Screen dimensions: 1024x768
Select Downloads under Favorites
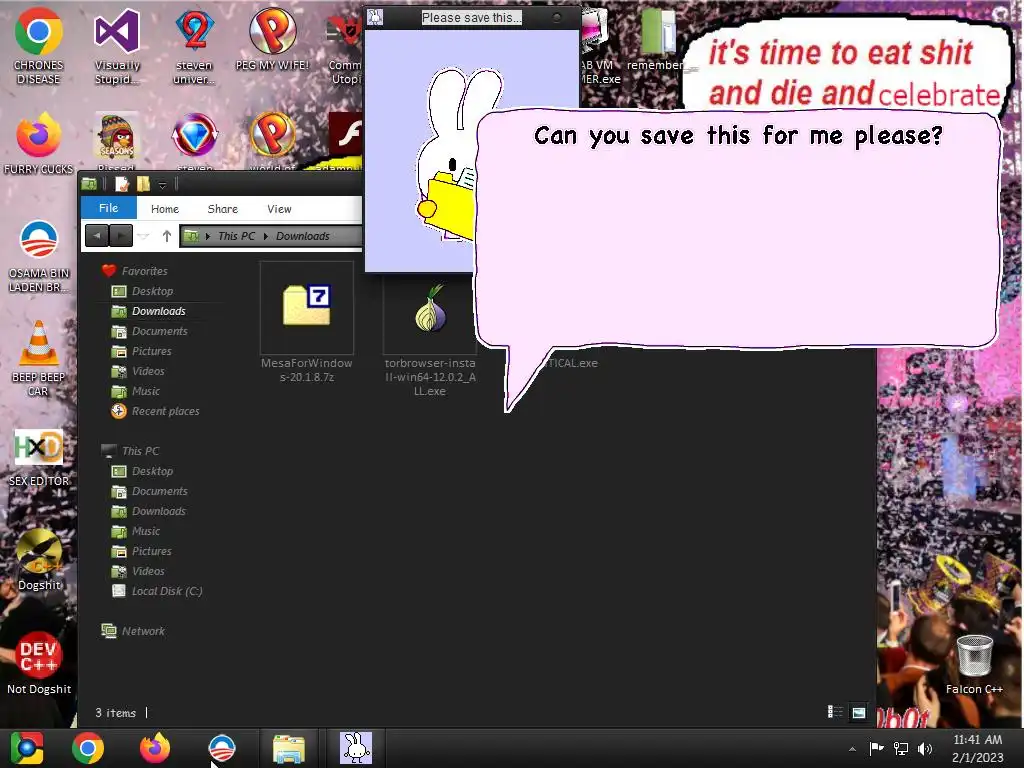tap(159, 311)
